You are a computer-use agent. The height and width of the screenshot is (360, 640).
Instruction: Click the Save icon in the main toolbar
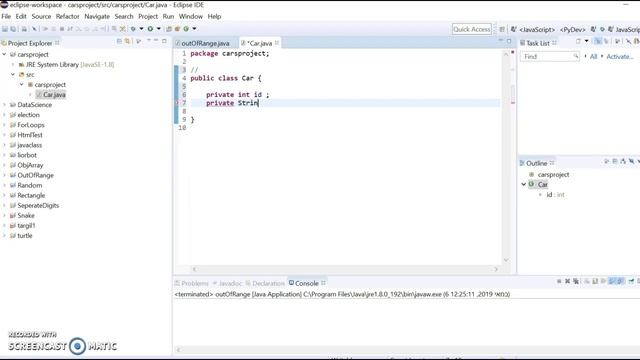(x=5, y=29)
